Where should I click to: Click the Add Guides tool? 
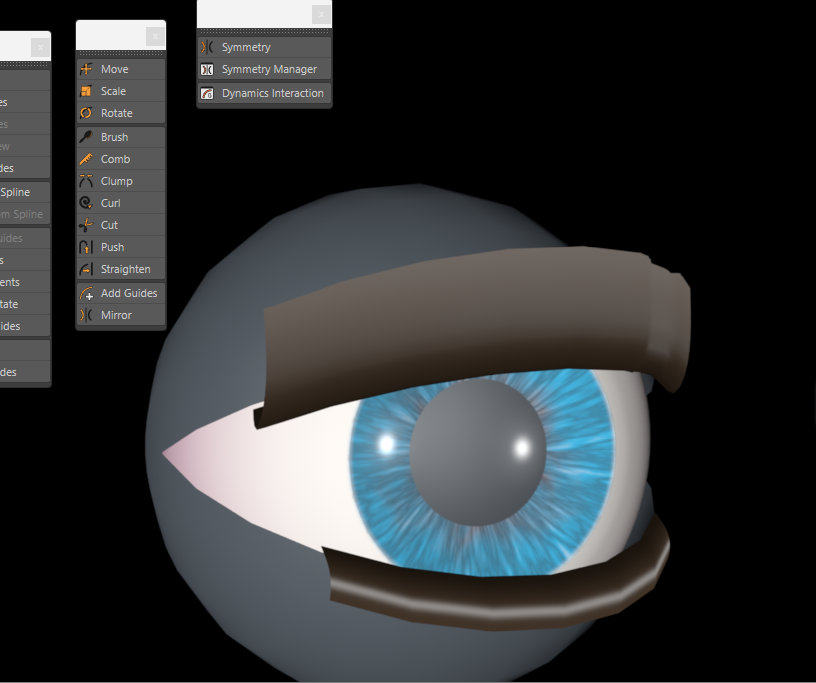point(128,293)
